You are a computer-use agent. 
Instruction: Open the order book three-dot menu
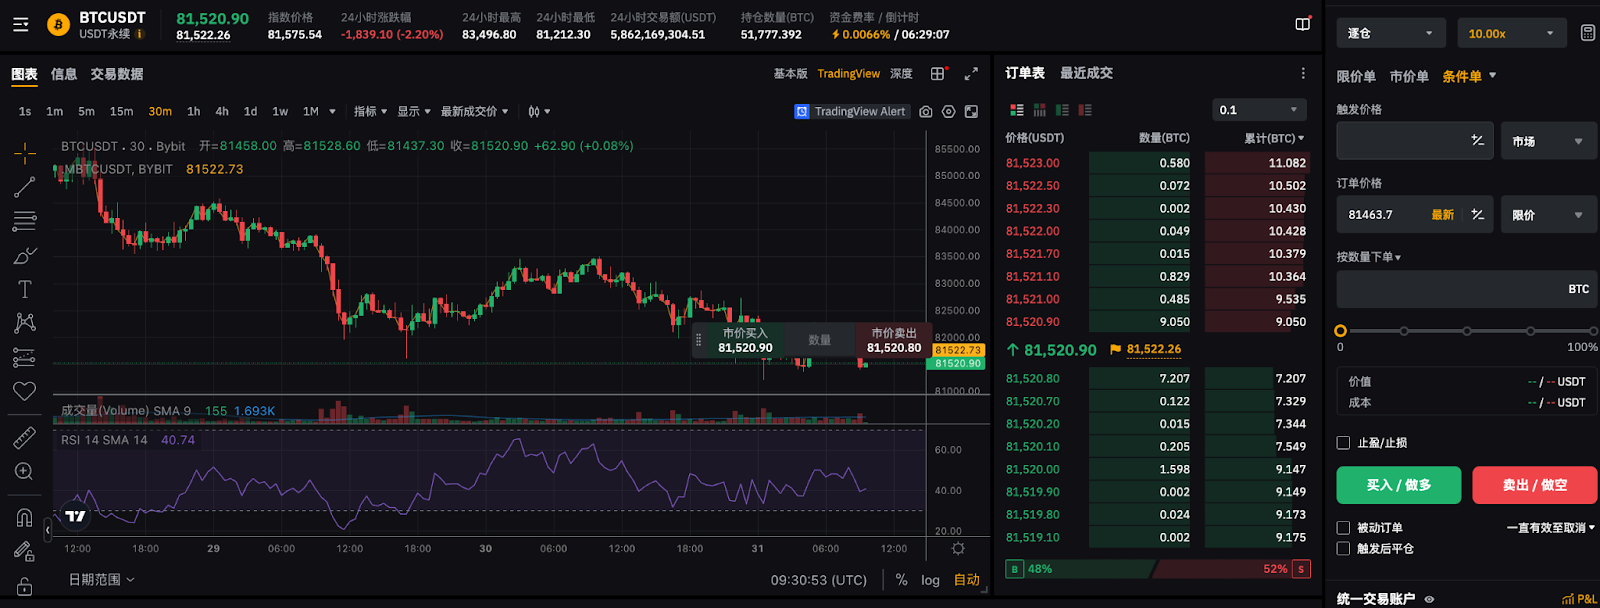(x=1303, y=73)
